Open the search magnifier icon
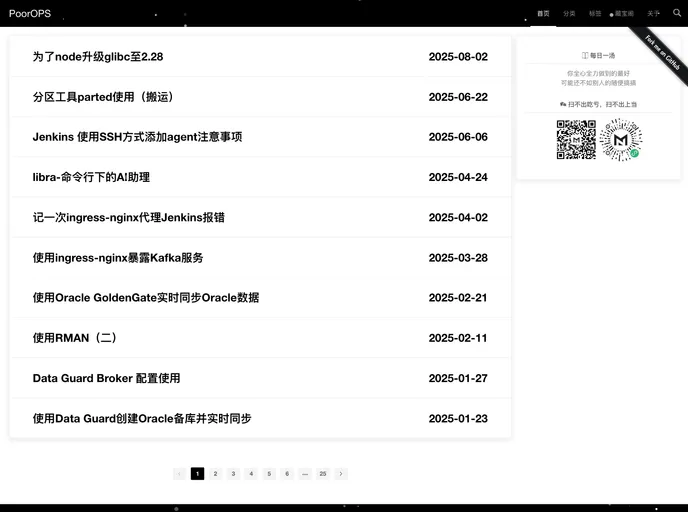Viewport: 688px width, 512px height. 677,13
